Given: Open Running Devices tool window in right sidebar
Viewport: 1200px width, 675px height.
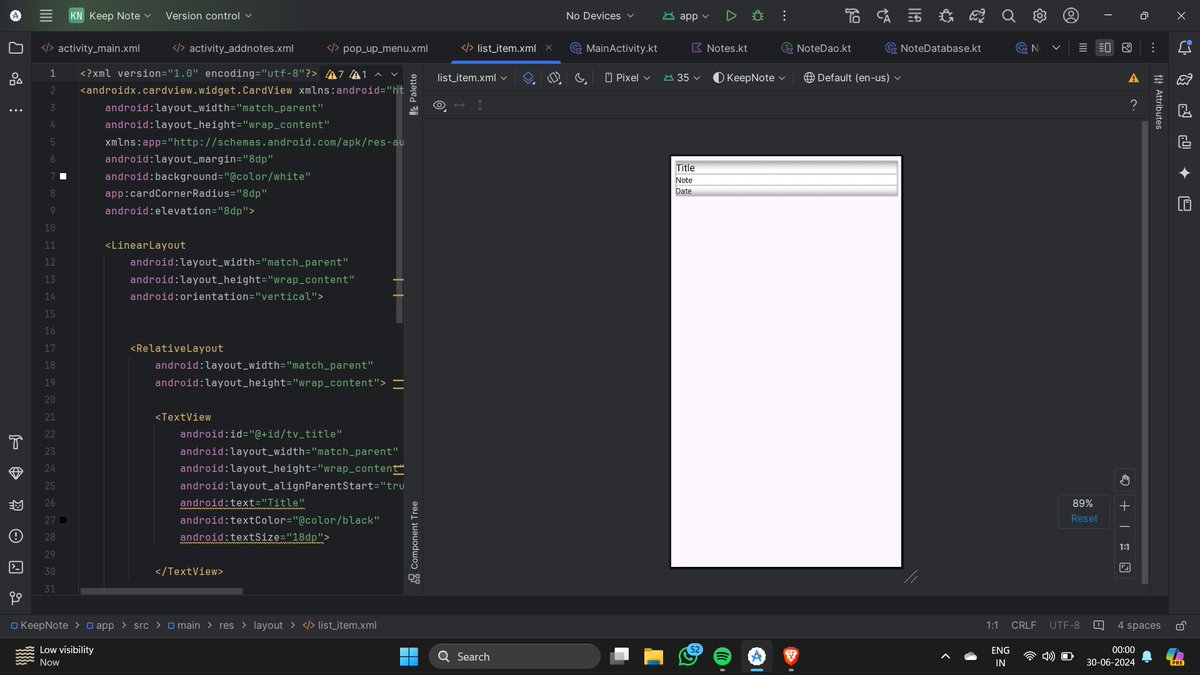Looking at the screenshot, I should 1185,204.
